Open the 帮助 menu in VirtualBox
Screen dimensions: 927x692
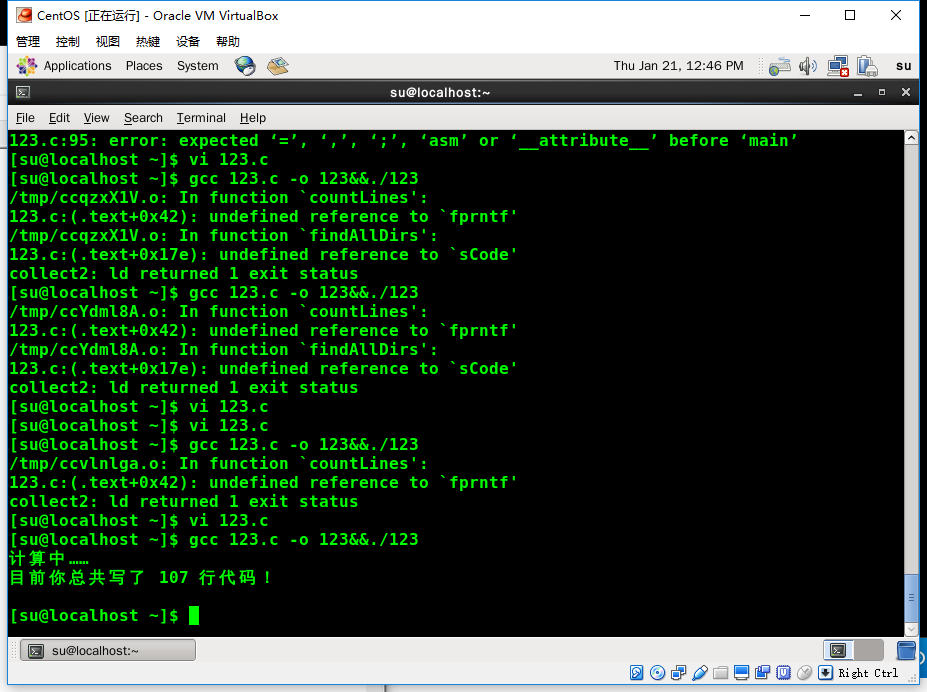click(228, 41)
